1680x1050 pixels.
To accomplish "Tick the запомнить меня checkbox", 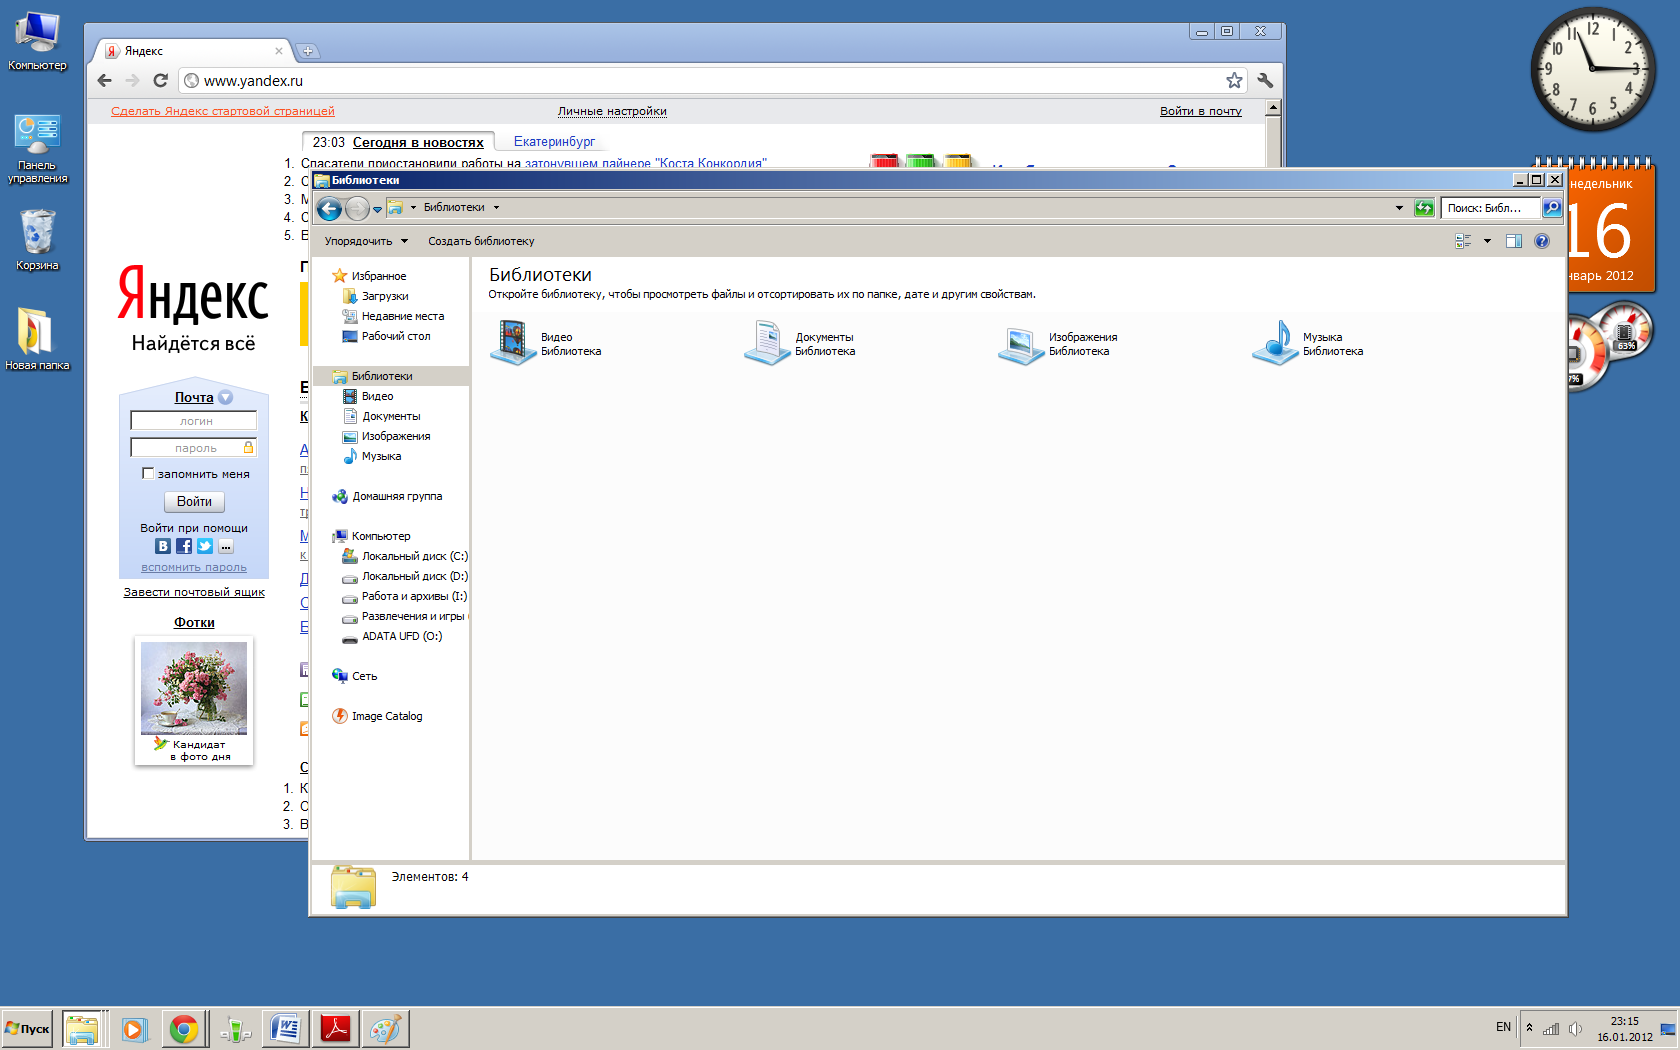I will point(148,474).
